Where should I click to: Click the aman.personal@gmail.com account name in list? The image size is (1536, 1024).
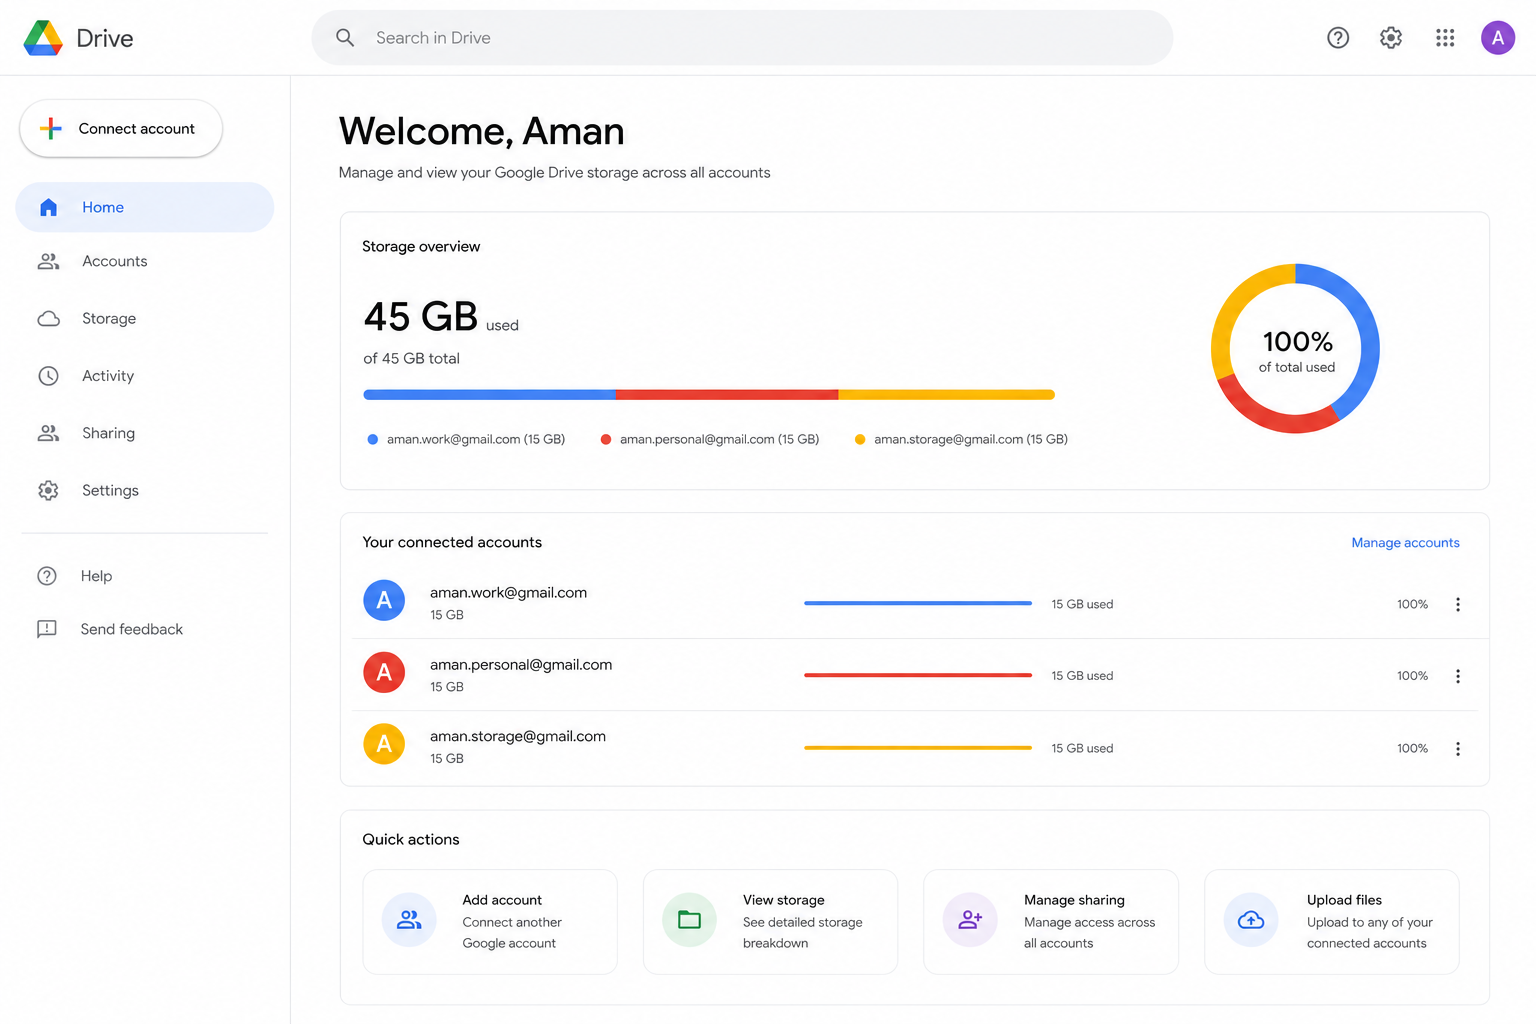point(521,665)
